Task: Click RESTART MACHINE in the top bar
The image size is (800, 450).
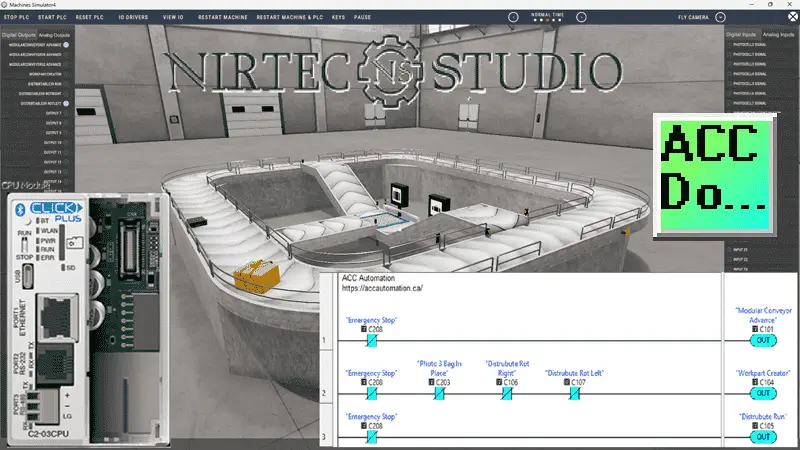Action: [222, 17]
